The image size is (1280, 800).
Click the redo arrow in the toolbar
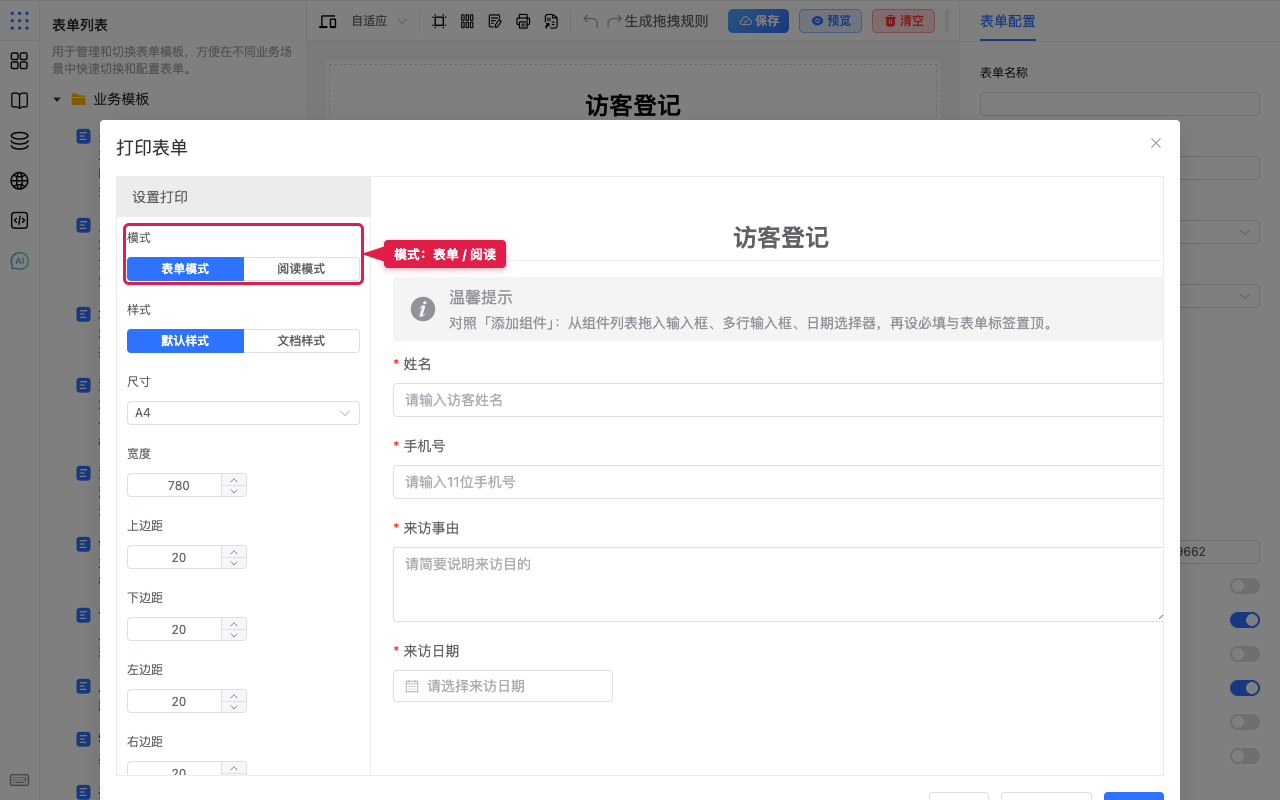(x=615, y=21)
